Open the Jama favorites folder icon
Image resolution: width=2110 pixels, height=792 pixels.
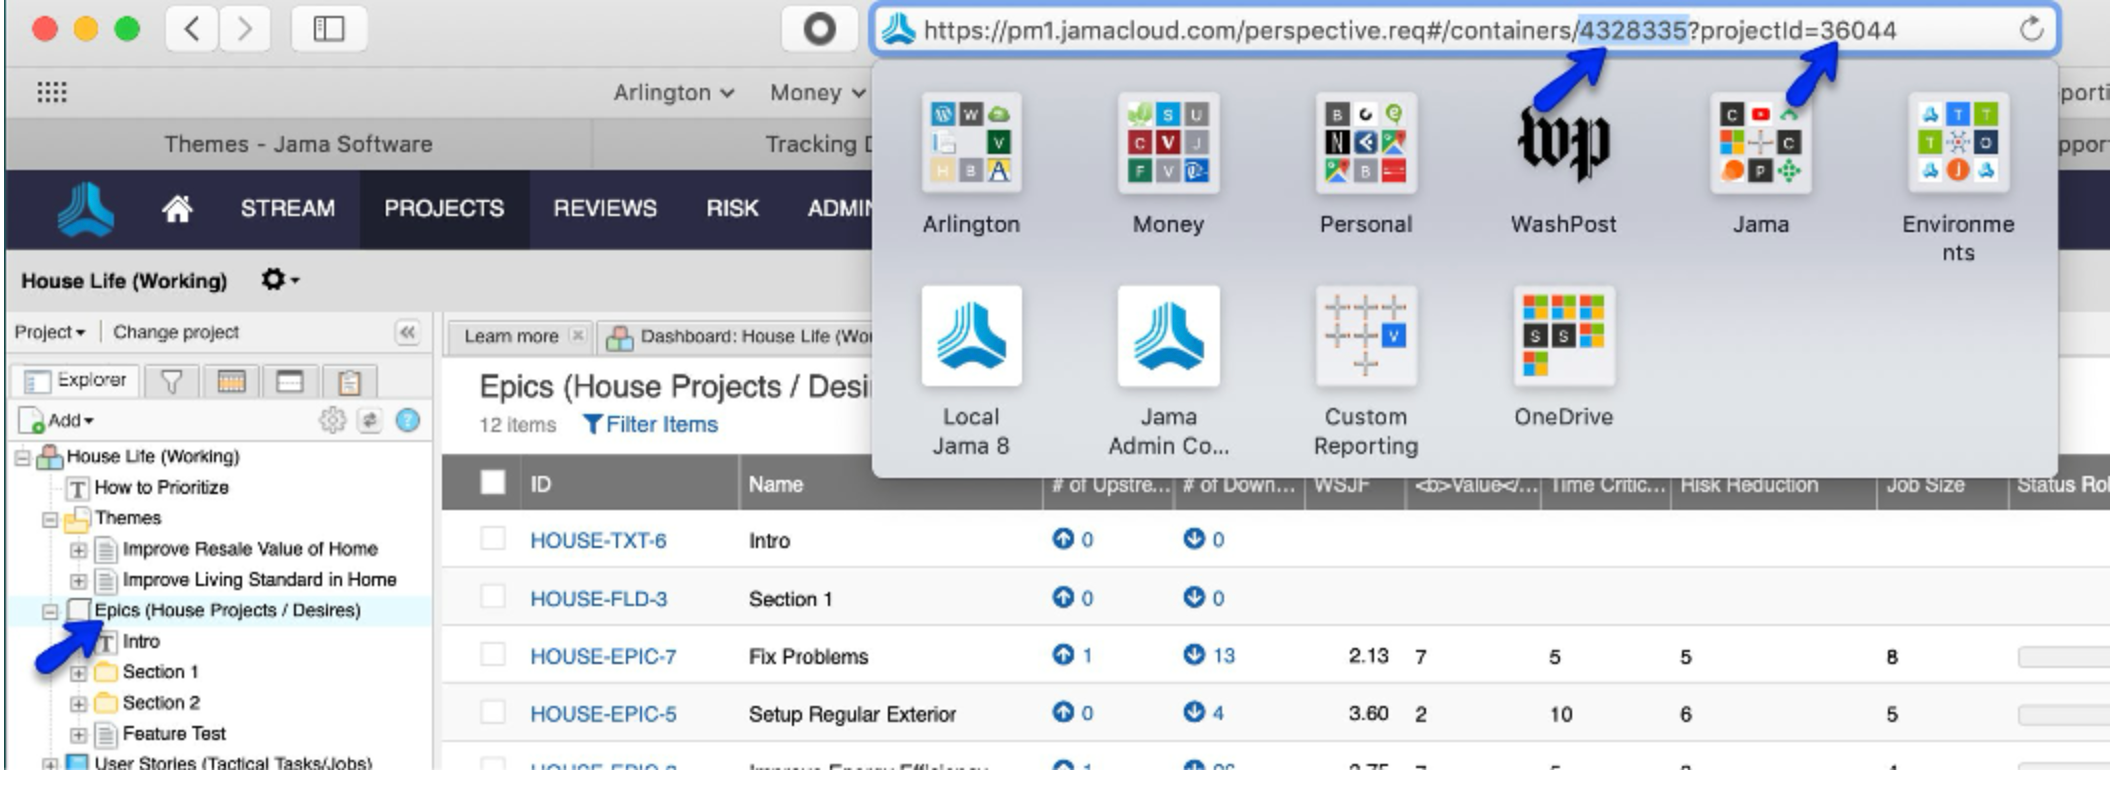(x=1760, y=143)
